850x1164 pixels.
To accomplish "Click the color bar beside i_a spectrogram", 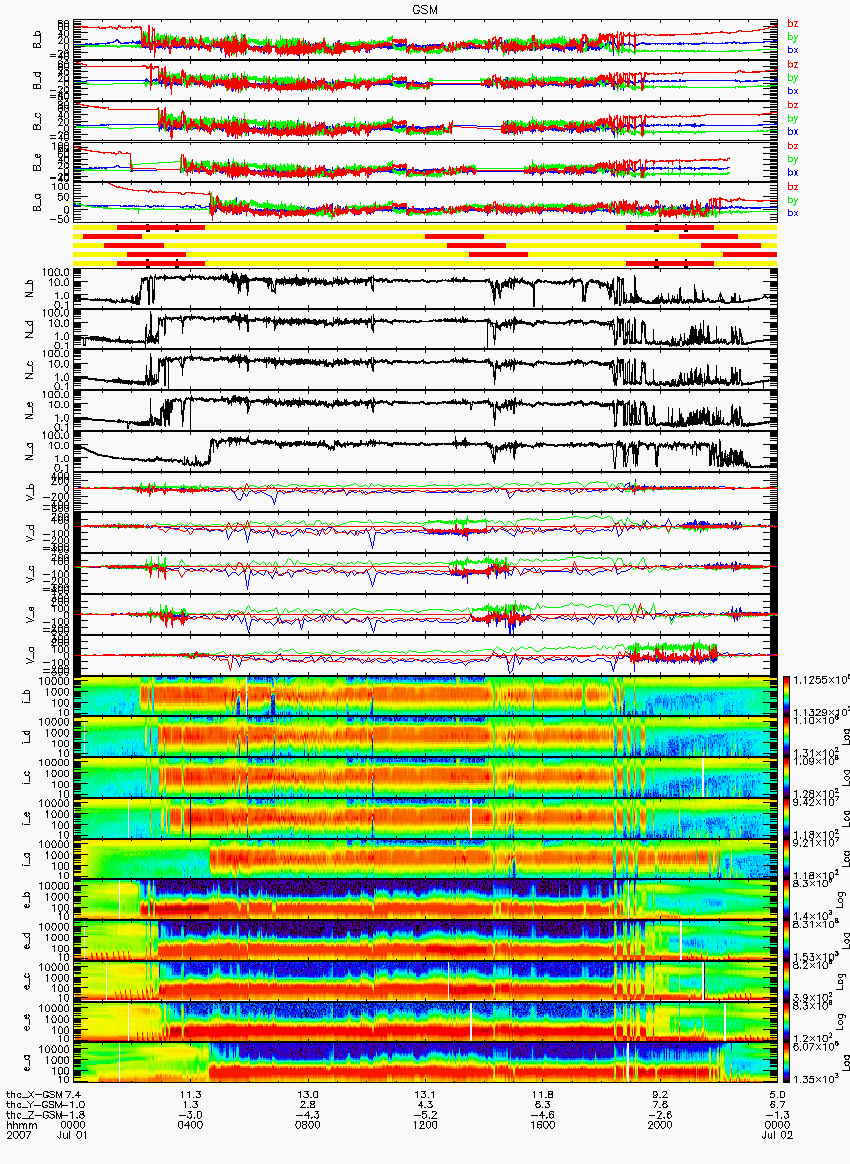I will 787,859.
